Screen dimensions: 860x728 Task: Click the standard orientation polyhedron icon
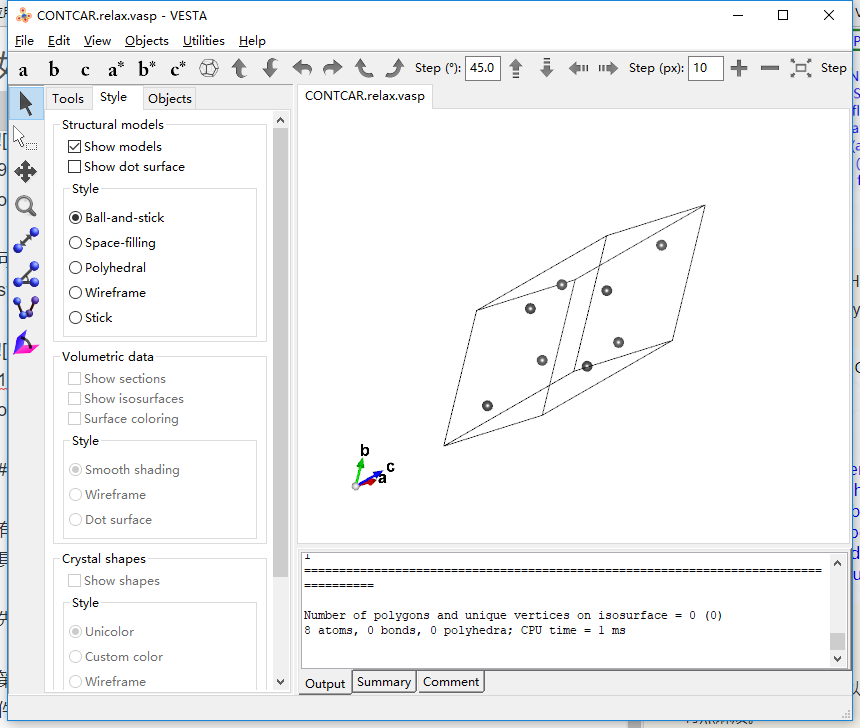(208, 69)
